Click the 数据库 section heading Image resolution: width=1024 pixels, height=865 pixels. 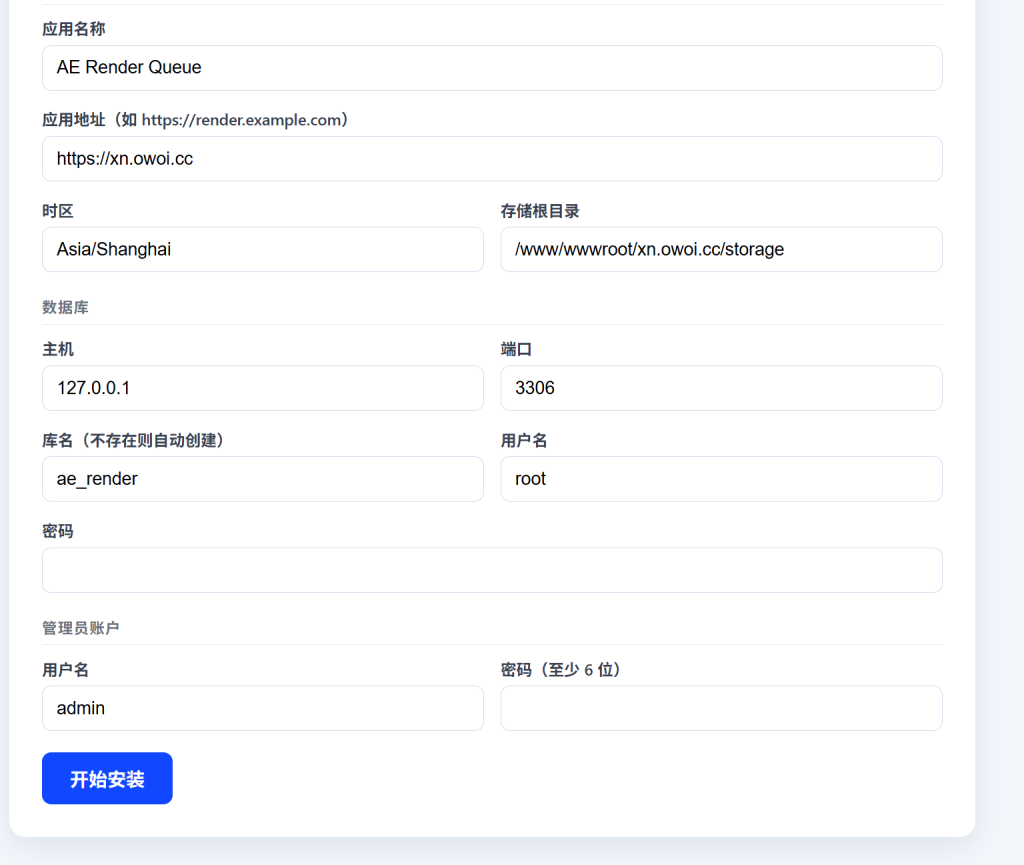pos(65,307)
